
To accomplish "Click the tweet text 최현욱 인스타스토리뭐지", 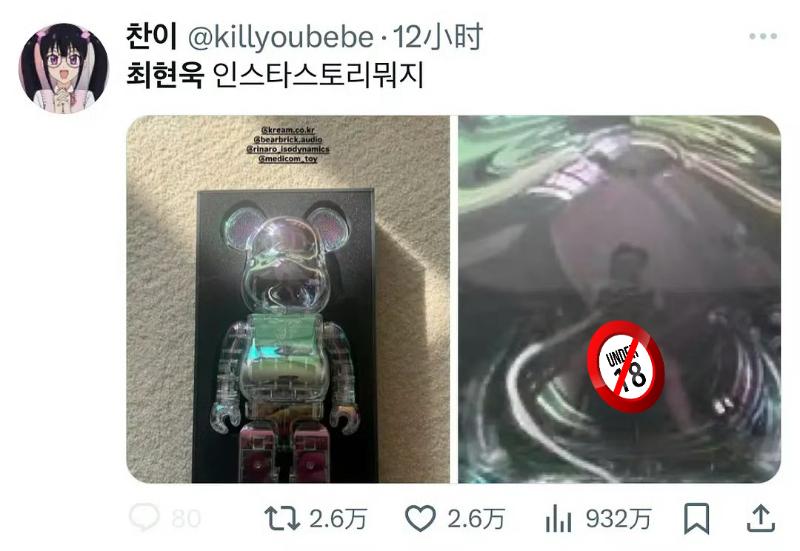I will coord(274,76).
